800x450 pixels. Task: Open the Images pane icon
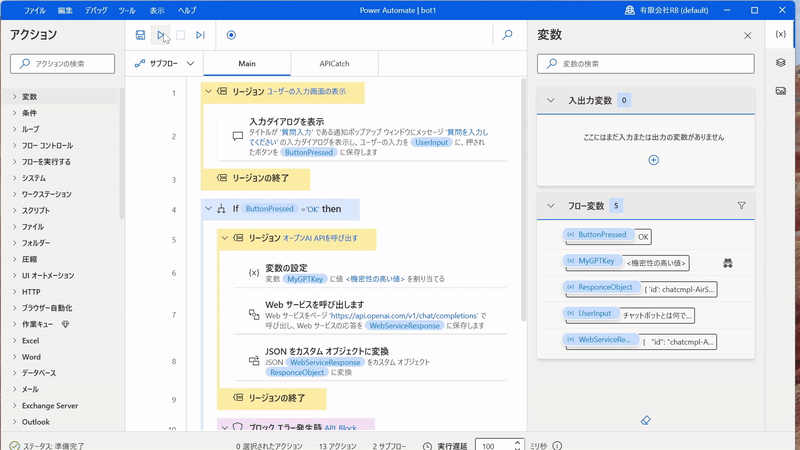click(781, 90)
